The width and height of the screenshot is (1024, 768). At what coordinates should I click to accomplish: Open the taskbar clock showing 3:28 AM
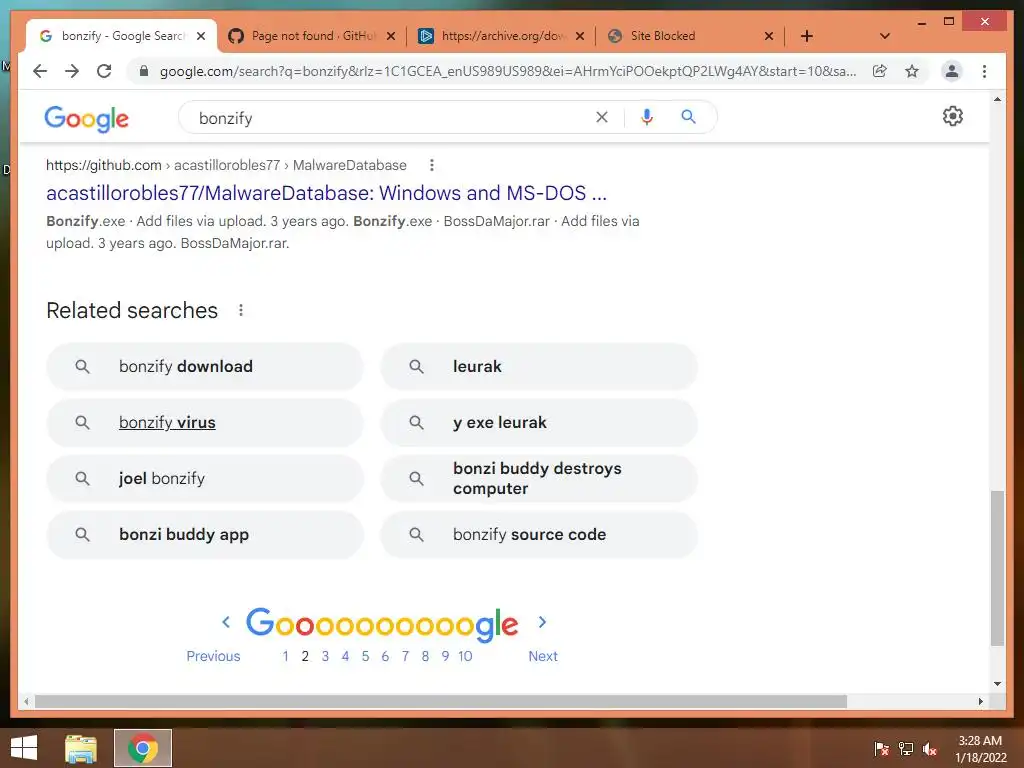980,749
